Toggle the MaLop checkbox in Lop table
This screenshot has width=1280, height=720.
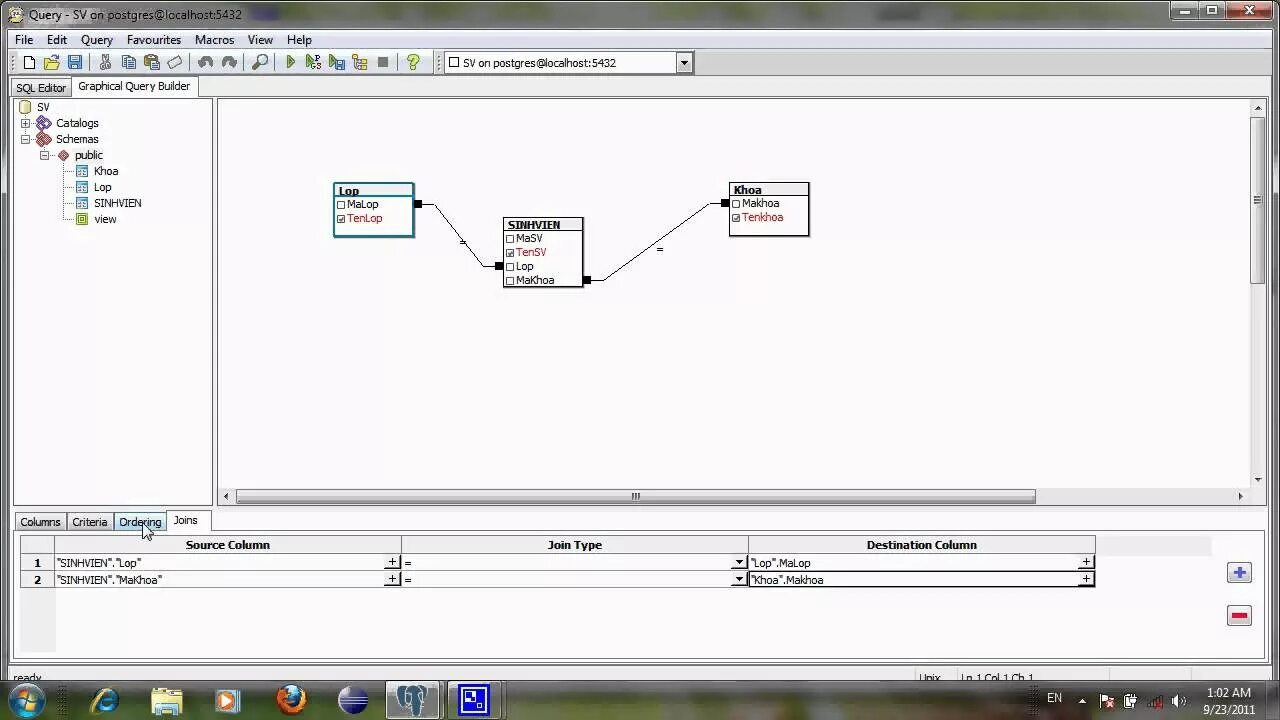[x=341, y=205]
